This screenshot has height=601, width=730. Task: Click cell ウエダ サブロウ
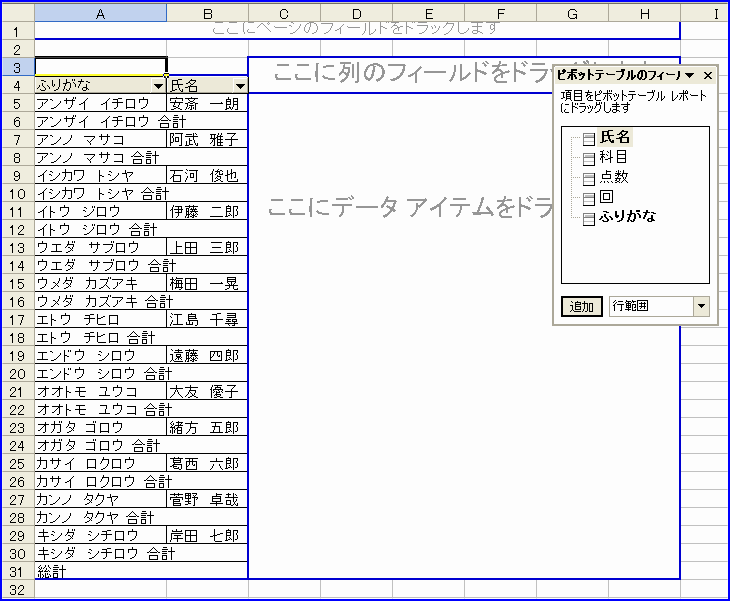click(x=101, y=248)
